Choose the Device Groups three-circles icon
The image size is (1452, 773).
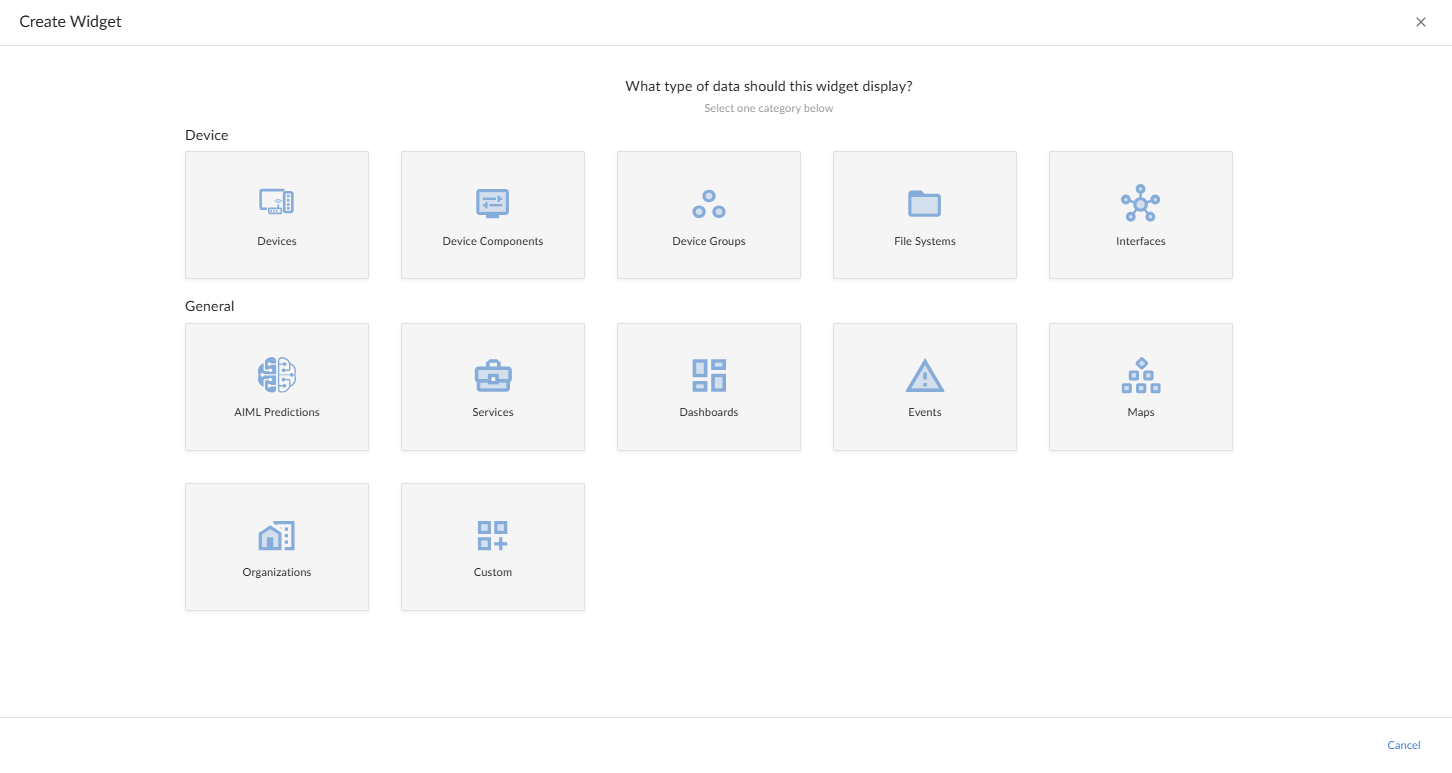point(708,204)
